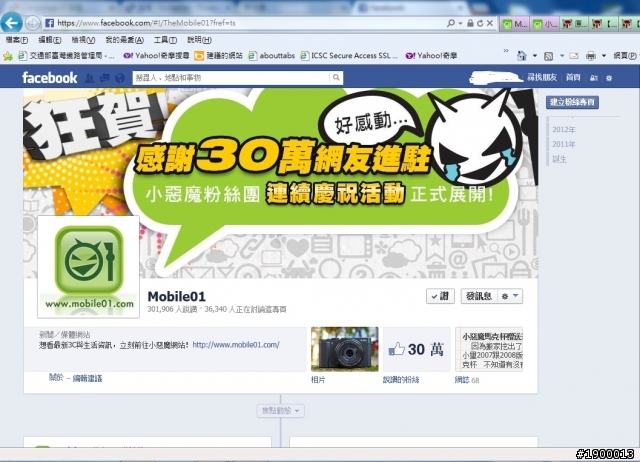The height and width of the screenshot is (462, 640).
Task: Open the 檢視(V) menu
Action: point(83,40)
